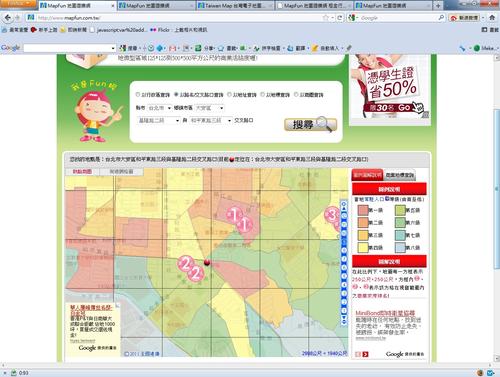Click the 搜尋 search button with magnifier
The width and height of the screenshot is (500, 377).
(x=310, y=125)
